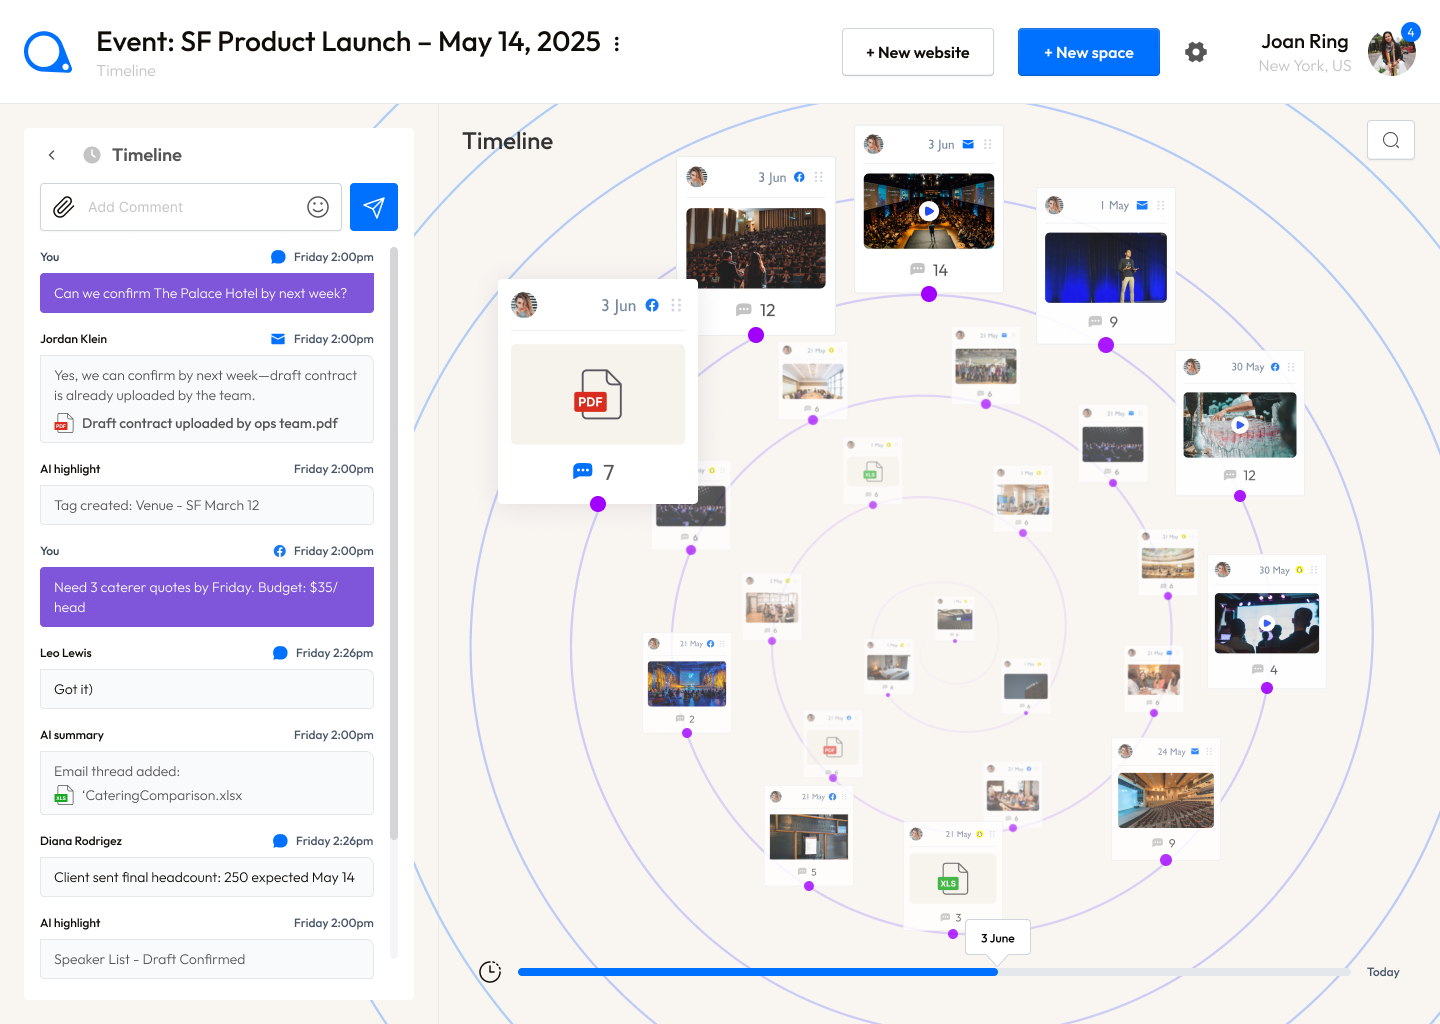Click the timeline progress slider bar
1440x1024 pixels.
click(756, 972)
